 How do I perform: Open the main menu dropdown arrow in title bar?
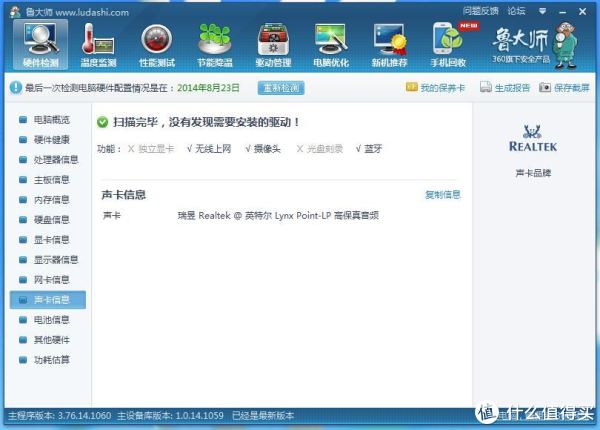tap(540, 10)
